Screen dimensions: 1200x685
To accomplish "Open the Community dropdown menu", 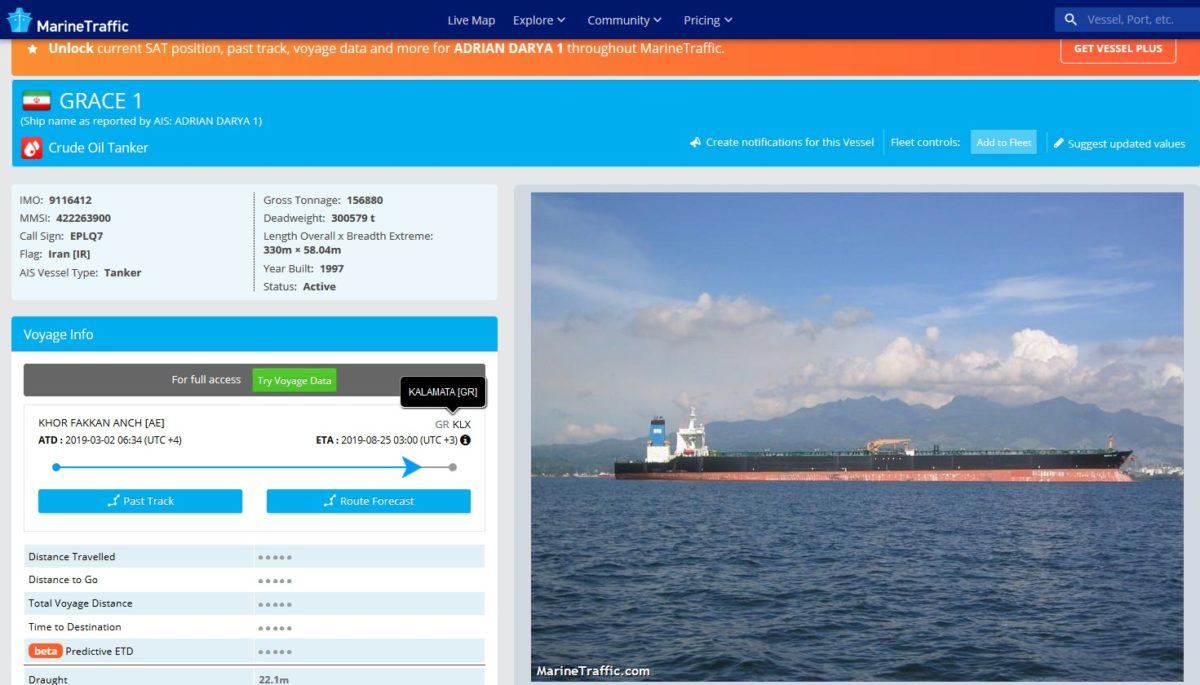I will (x=624, y=20).
